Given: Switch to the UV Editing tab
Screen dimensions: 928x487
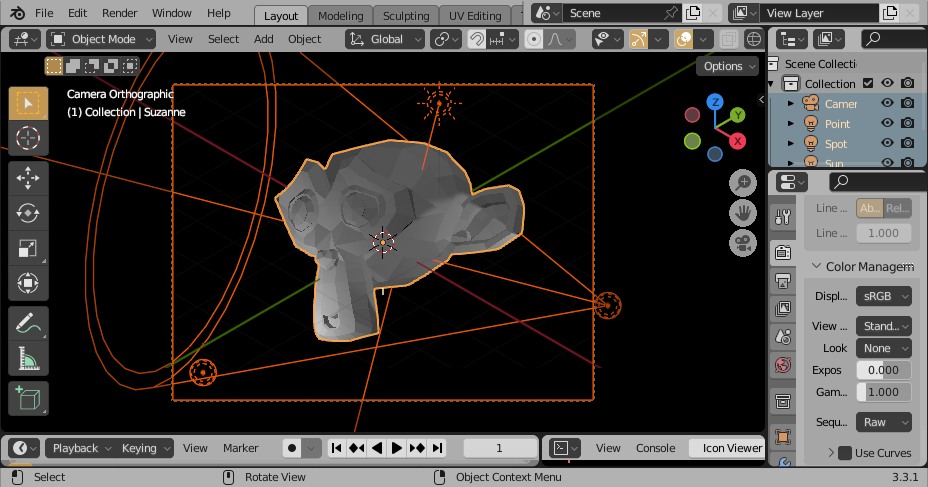Looking at the screenshot, I should click(x=475, y=16).
